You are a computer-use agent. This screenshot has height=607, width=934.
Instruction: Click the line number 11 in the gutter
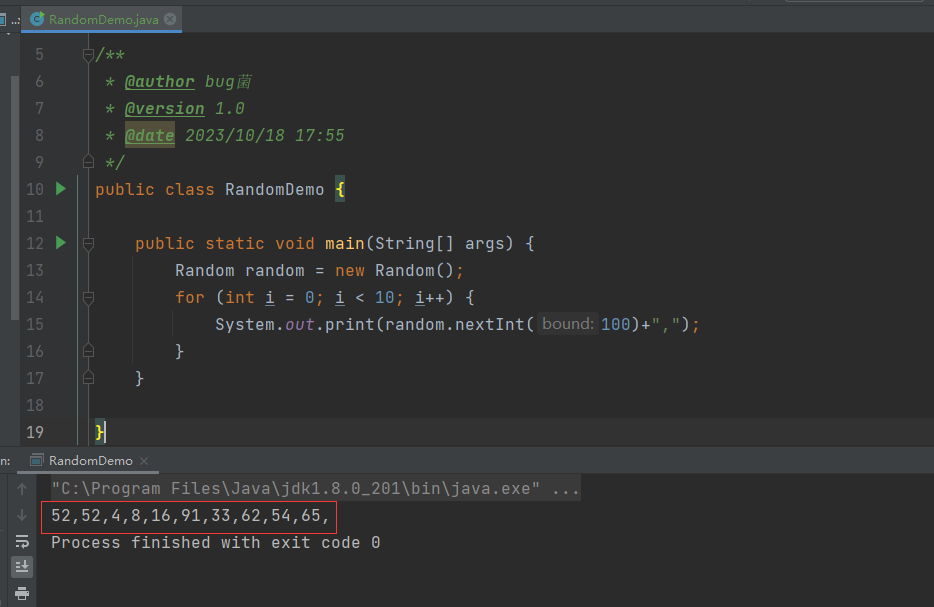pyautogui.click(x=35, y=216)
